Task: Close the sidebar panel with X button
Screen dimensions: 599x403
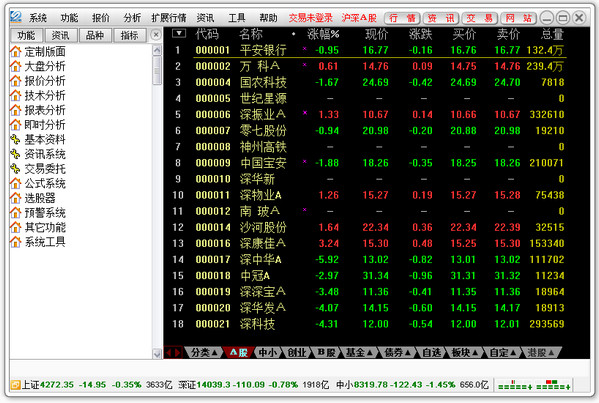Action: tap(156, 35)
